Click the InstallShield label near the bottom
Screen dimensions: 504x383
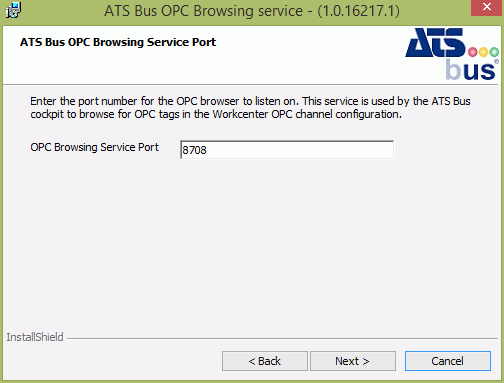[35, 337]
